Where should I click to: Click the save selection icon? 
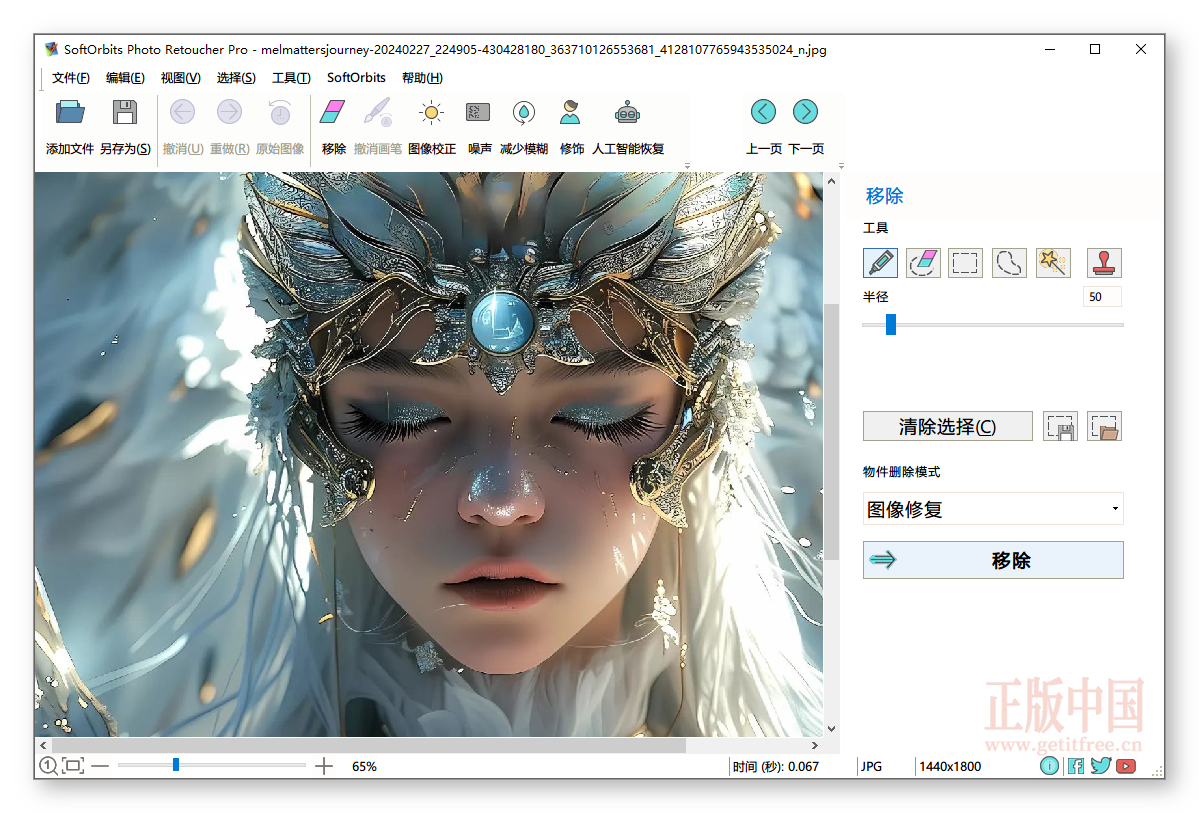(1060, 427)
